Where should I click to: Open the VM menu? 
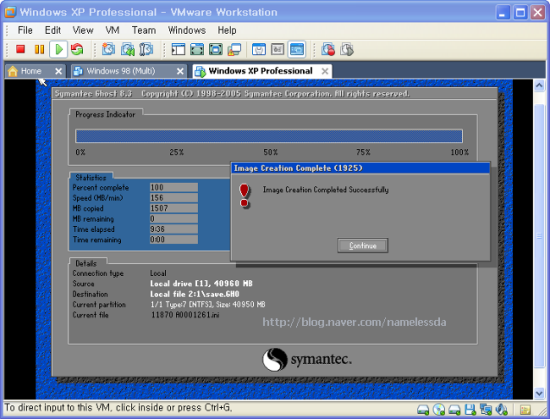point(112,30)
